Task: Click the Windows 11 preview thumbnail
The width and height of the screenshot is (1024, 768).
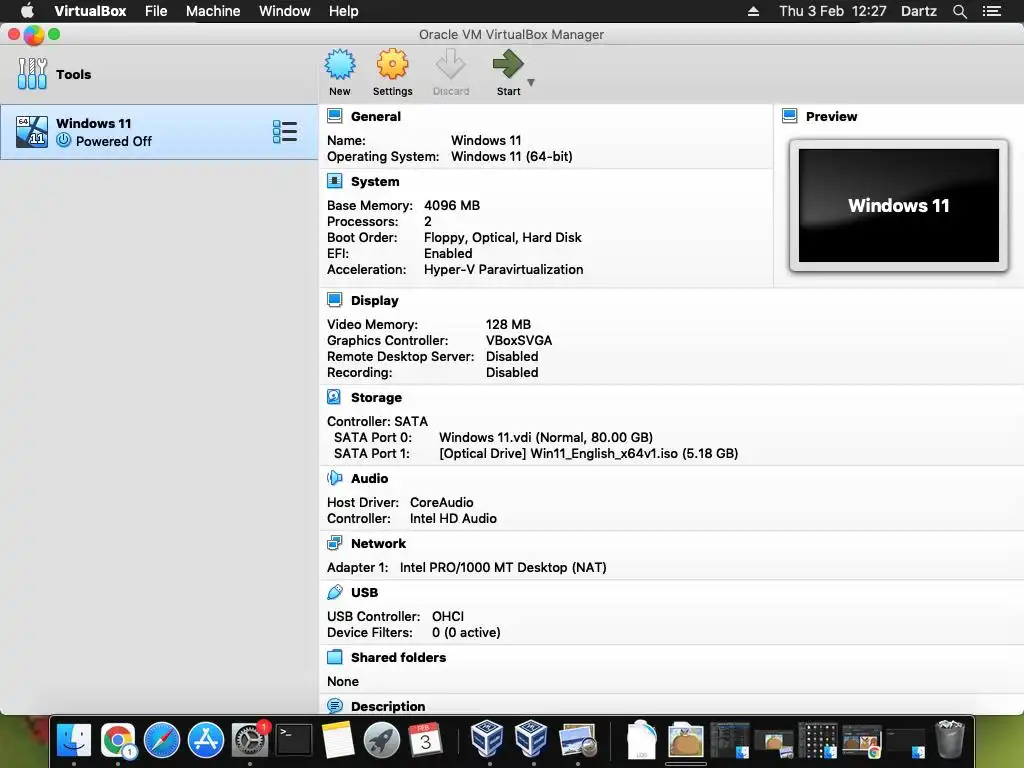Action: 899,205
